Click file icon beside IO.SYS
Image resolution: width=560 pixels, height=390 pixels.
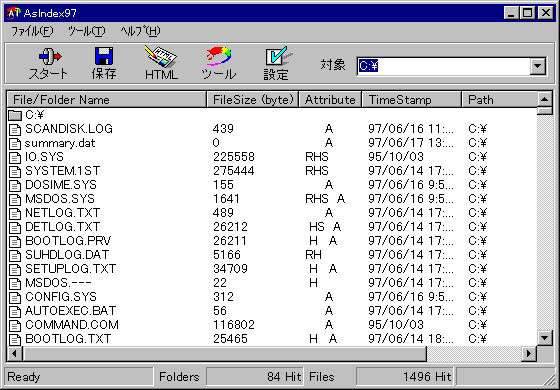pos(15,157)
